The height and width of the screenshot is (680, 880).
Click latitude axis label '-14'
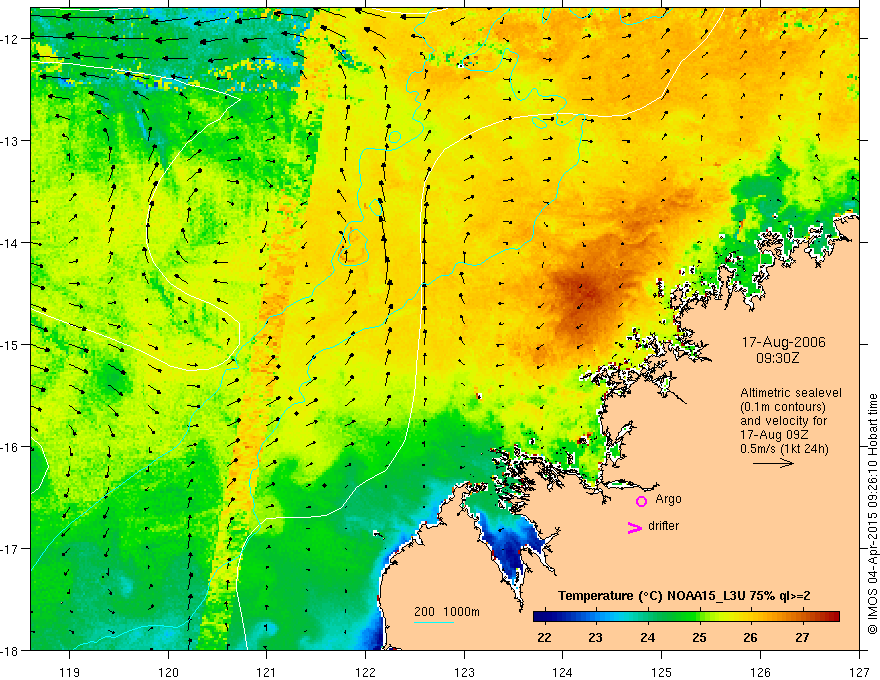(10, 243)
